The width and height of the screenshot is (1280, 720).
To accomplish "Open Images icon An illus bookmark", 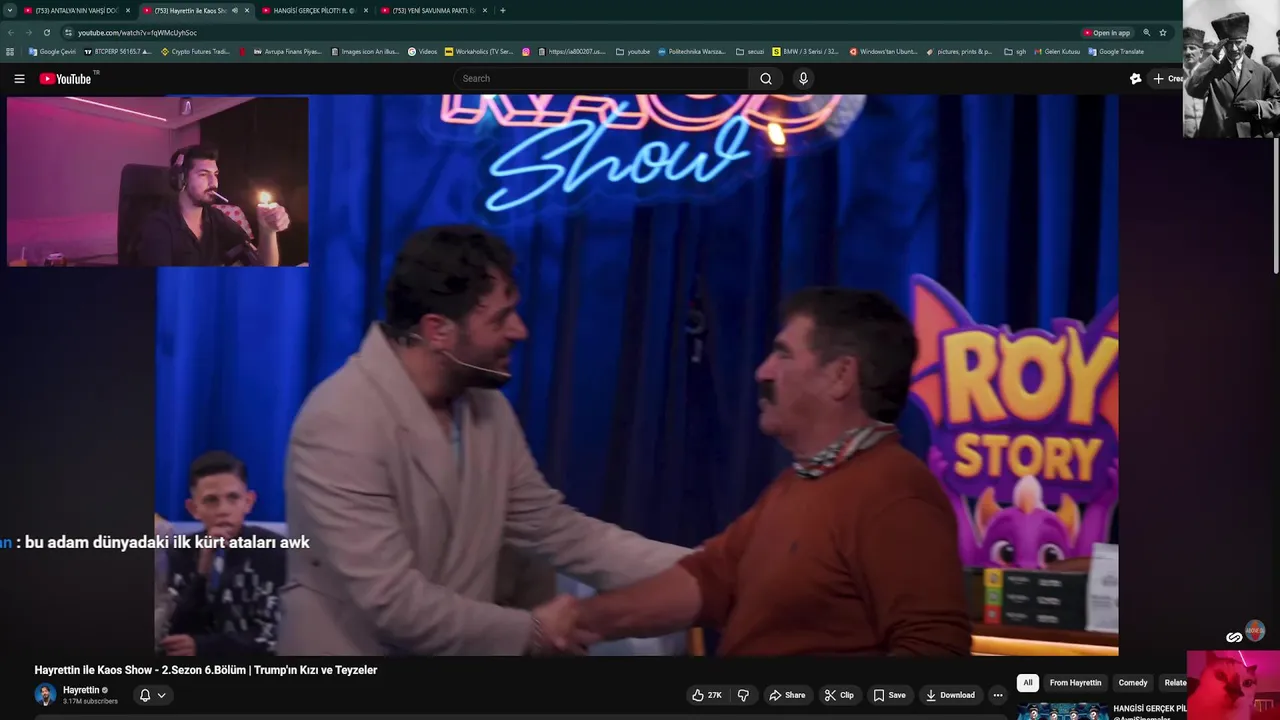I will pyautogui.click(x=365, y=52).
